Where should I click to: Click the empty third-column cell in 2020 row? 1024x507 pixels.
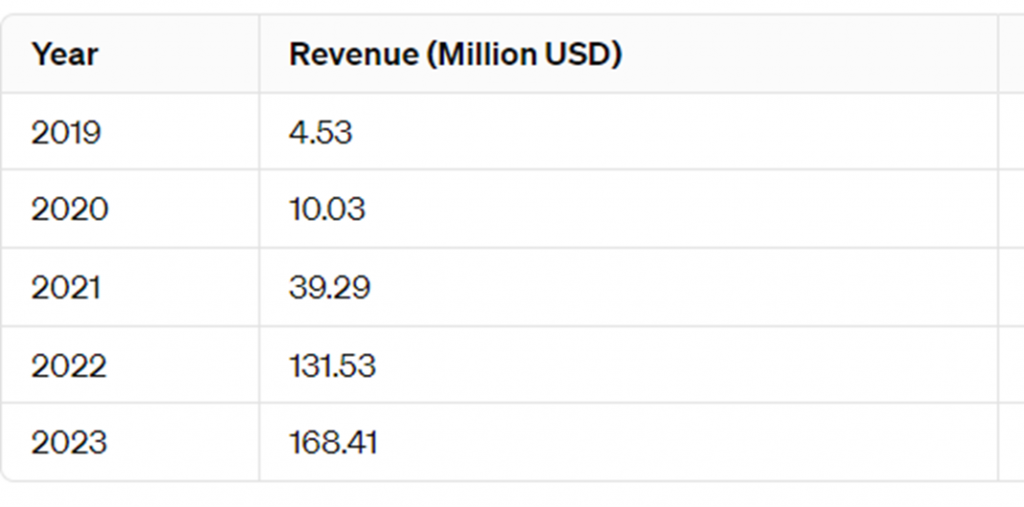(1011, 208)
